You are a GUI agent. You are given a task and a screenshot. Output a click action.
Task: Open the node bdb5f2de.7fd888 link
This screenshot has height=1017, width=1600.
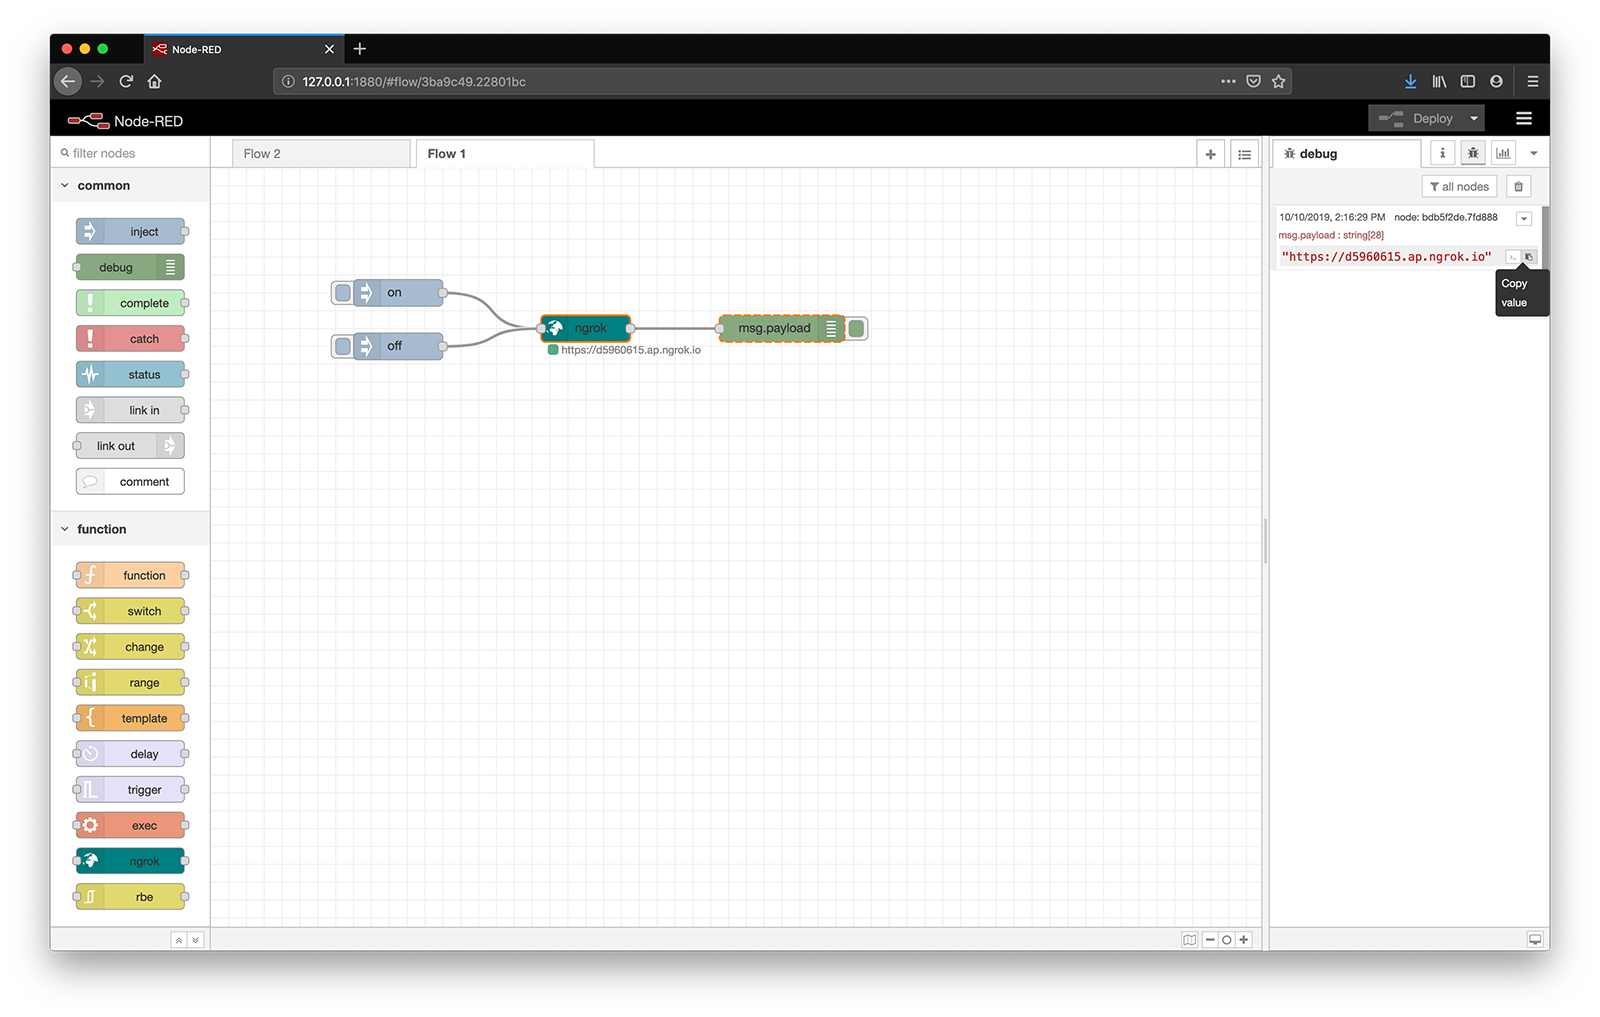coord(1446,217)
